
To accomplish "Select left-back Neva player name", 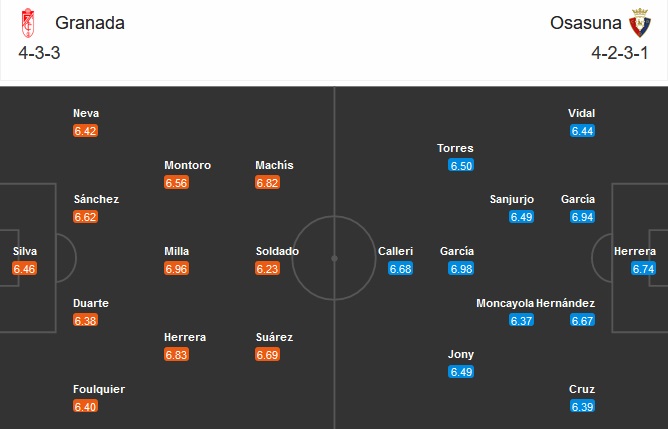I will (86, 113).
